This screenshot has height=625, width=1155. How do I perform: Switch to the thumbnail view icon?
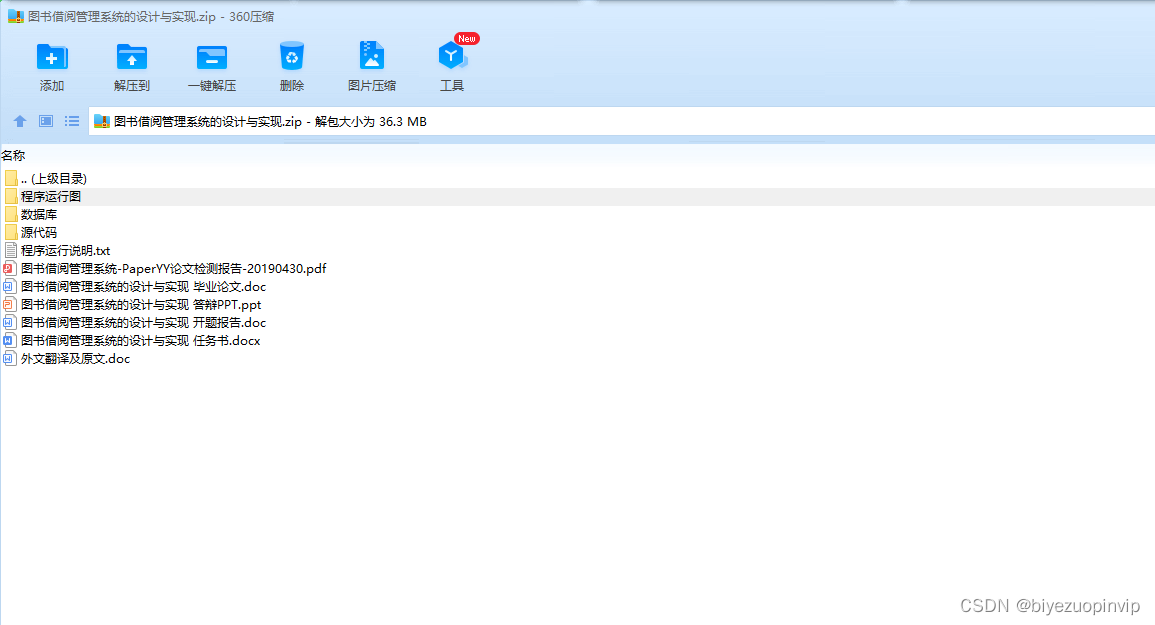point(46,121)
